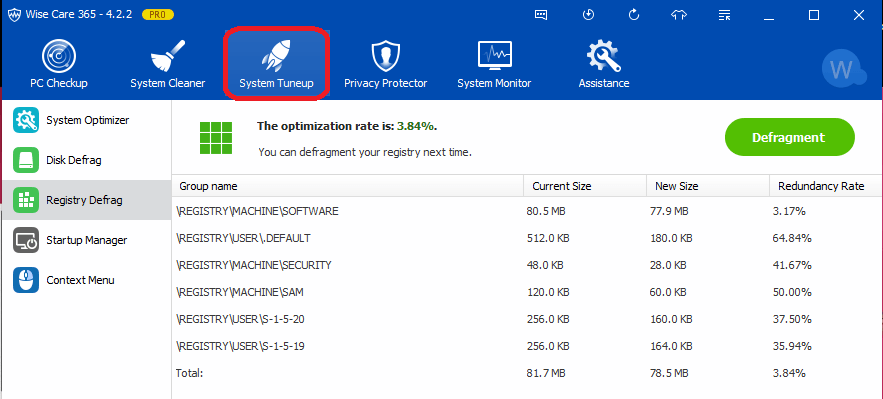Viewport: 883px width, 399px height.
Task: Open PC Checkup radar icon
Action: (59, 57)
